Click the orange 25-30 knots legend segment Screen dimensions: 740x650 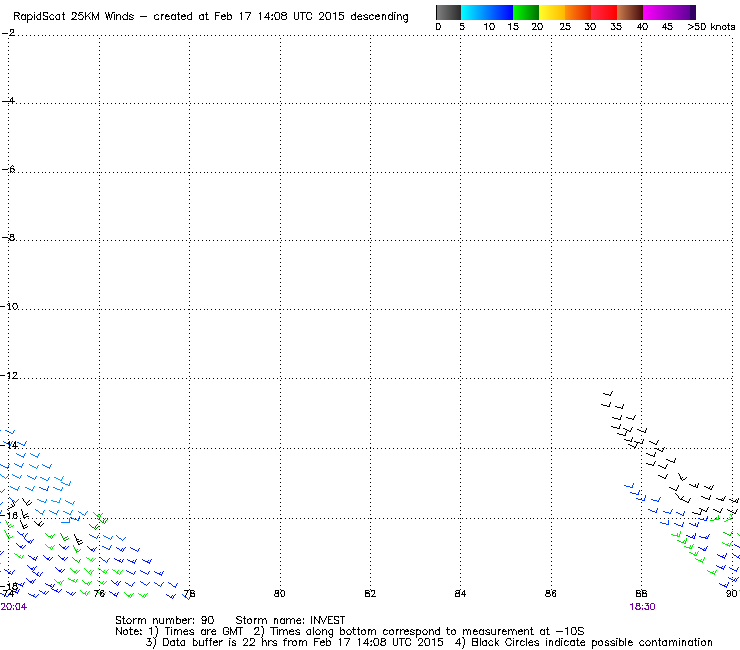(578, 12)
